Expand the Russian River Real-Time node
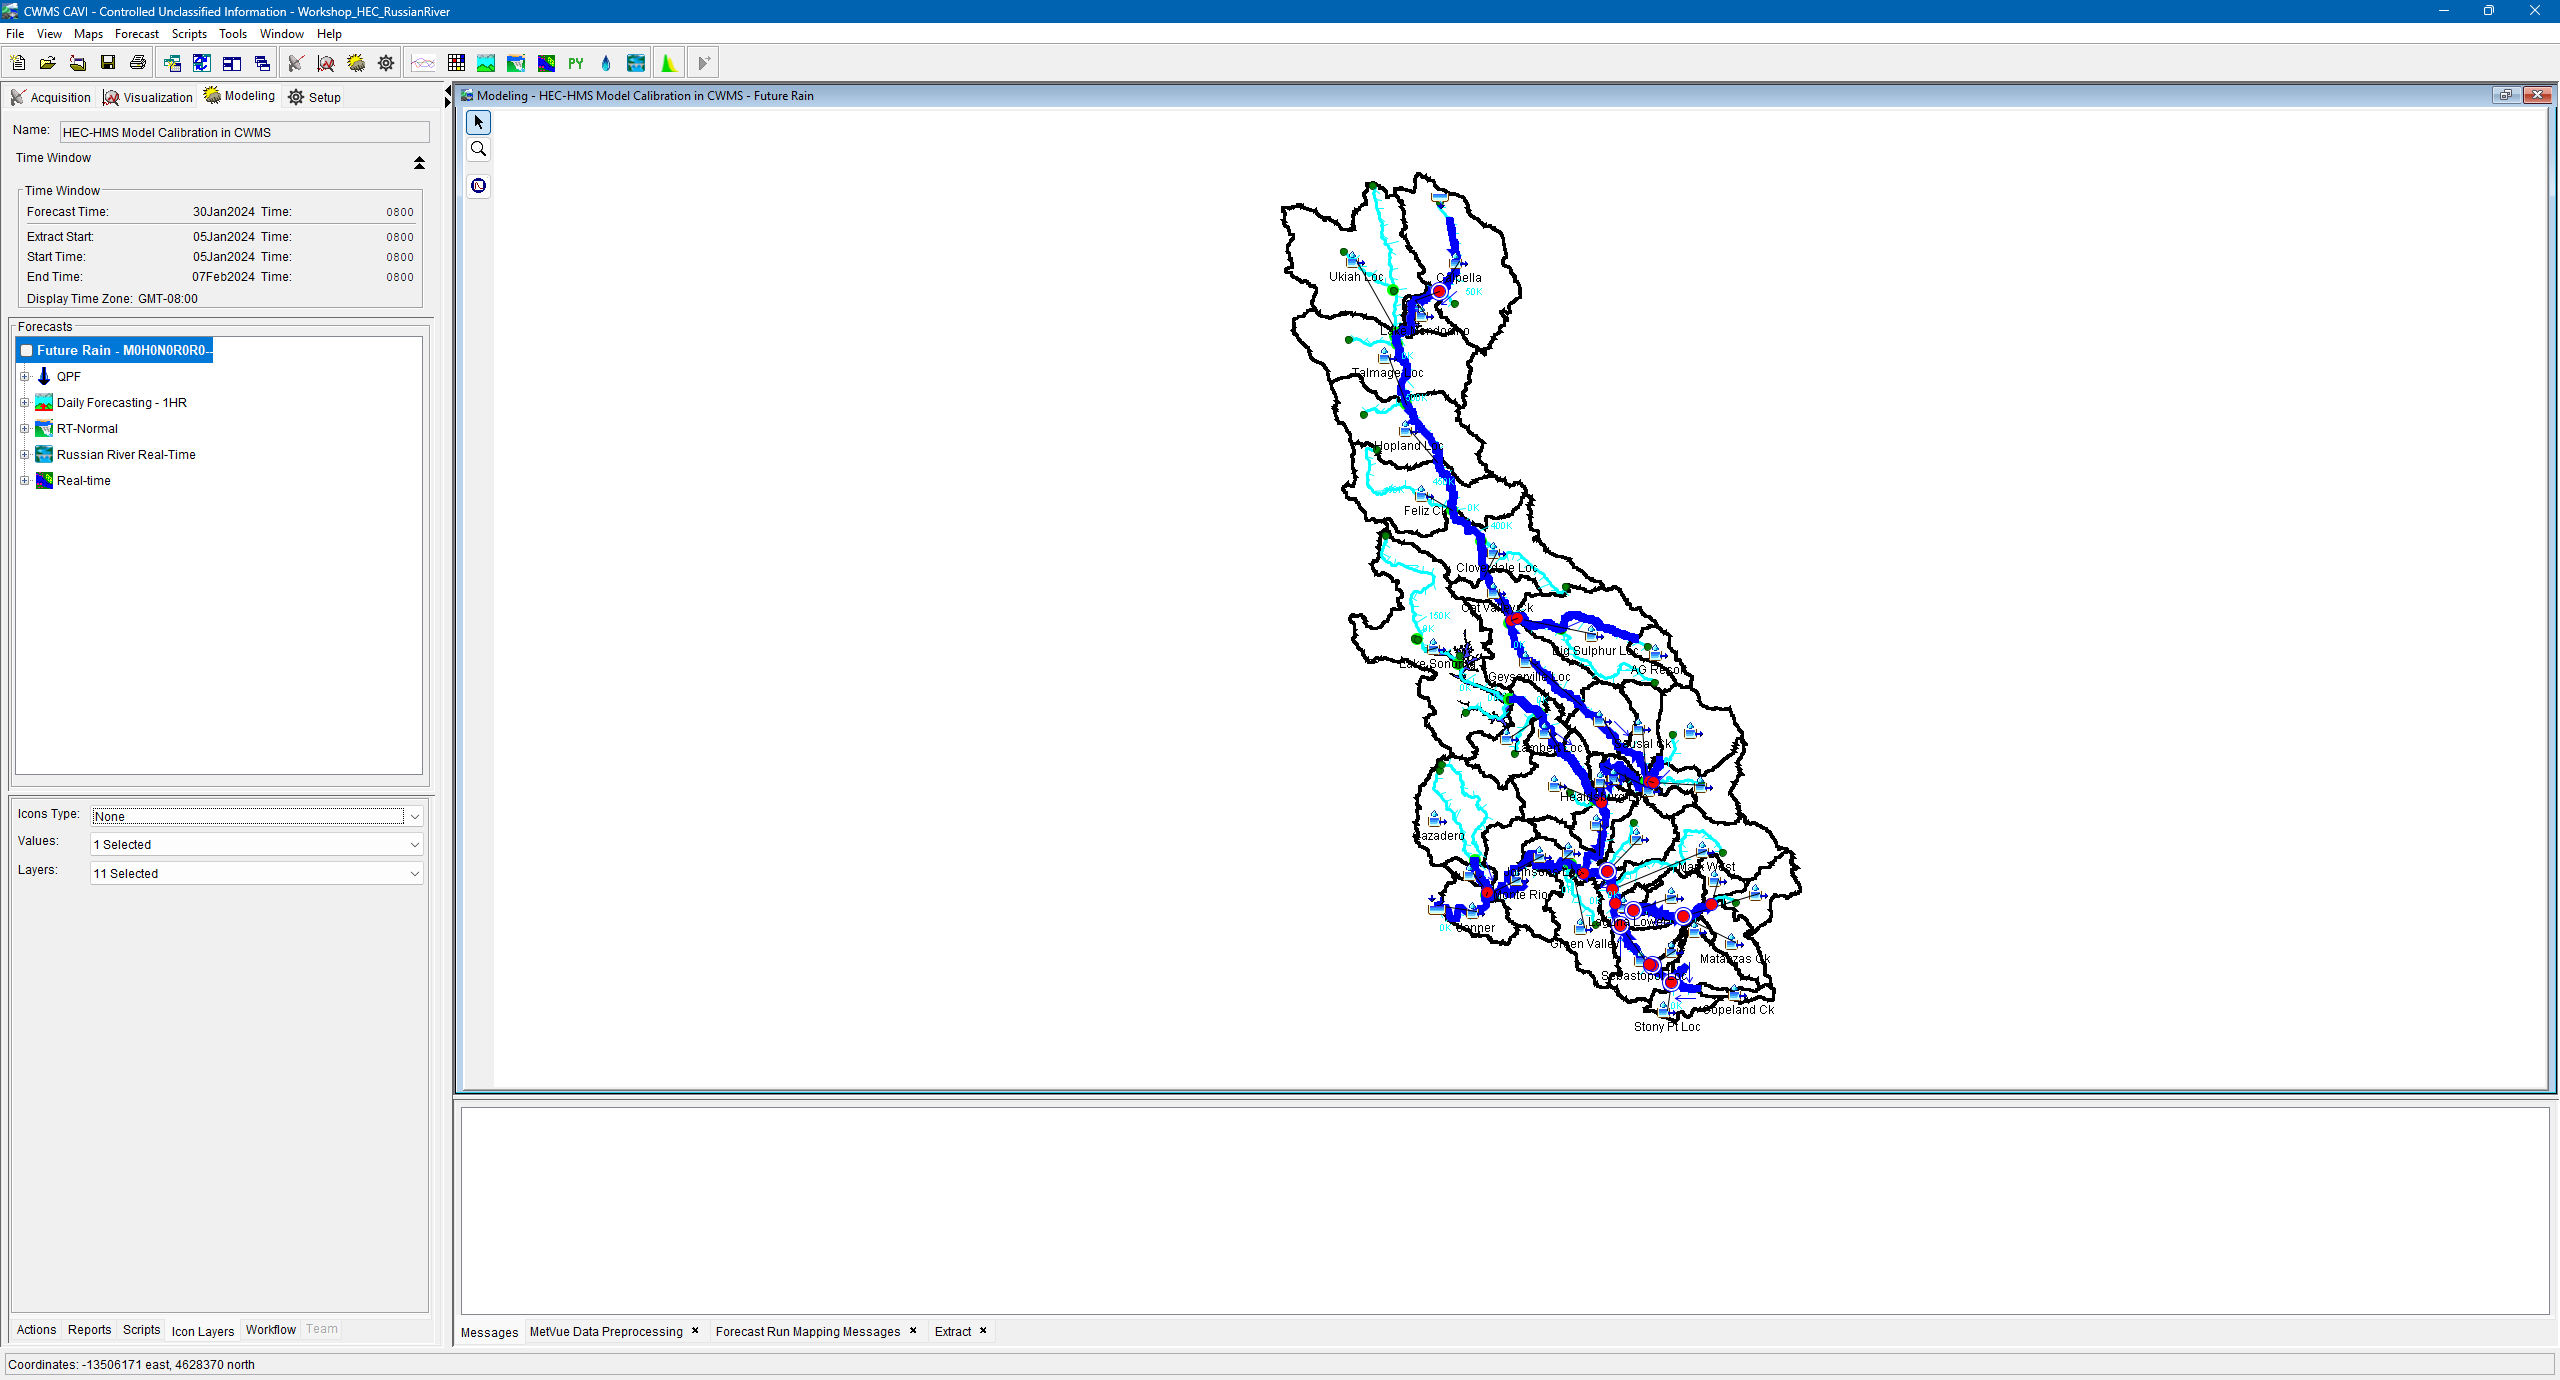The height and width of the screenshot is (1380, 2560). coord(25,454)
